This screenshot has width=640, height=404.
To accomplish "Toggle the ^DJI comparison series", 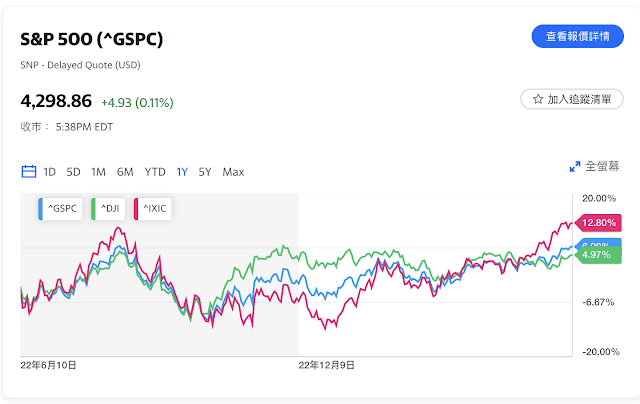I will (x=107, y=208).
